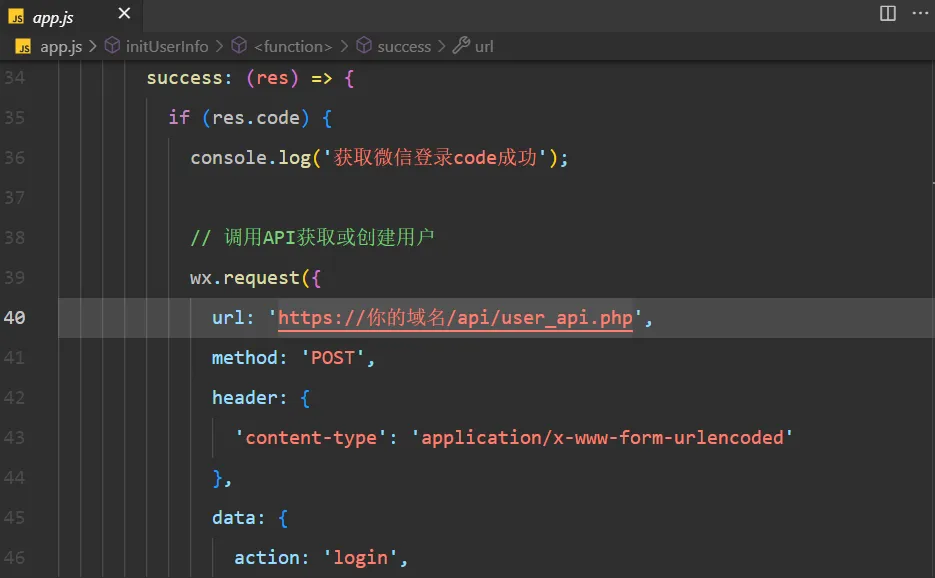Click the cube icon before <function>
The height and width of the screenshot is (578, 935).
point(239,46)
